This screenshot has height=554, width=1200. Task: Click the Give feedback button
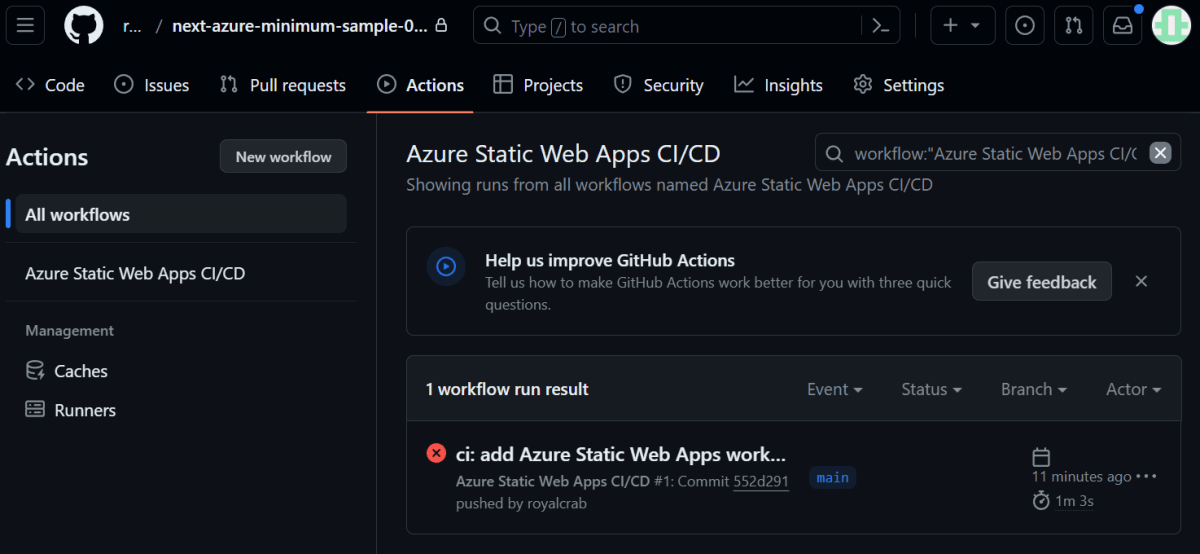click(x=1041, y=282)
